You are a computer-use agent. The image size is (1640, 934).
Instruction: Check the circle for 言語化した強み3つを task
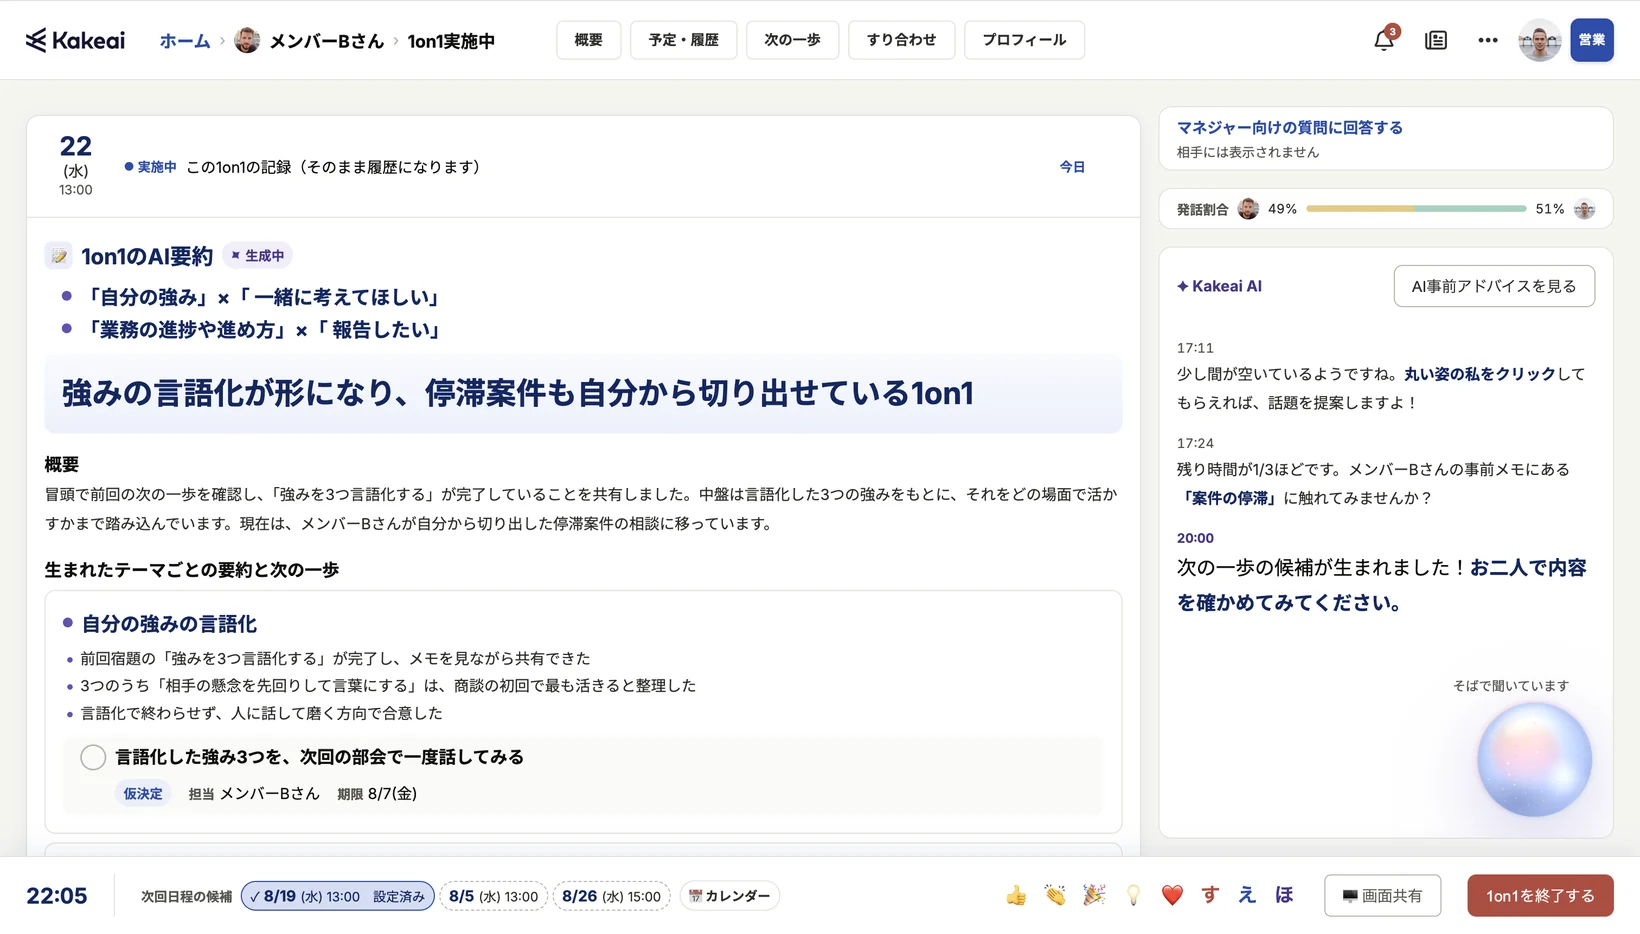[x=93, y=757]
